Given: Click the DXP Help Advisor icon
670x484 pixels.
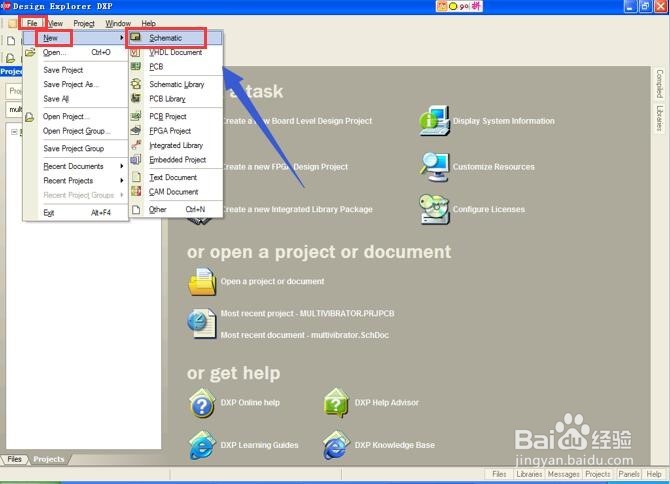Looking at the screenshot, I should (x=336, y=403).
